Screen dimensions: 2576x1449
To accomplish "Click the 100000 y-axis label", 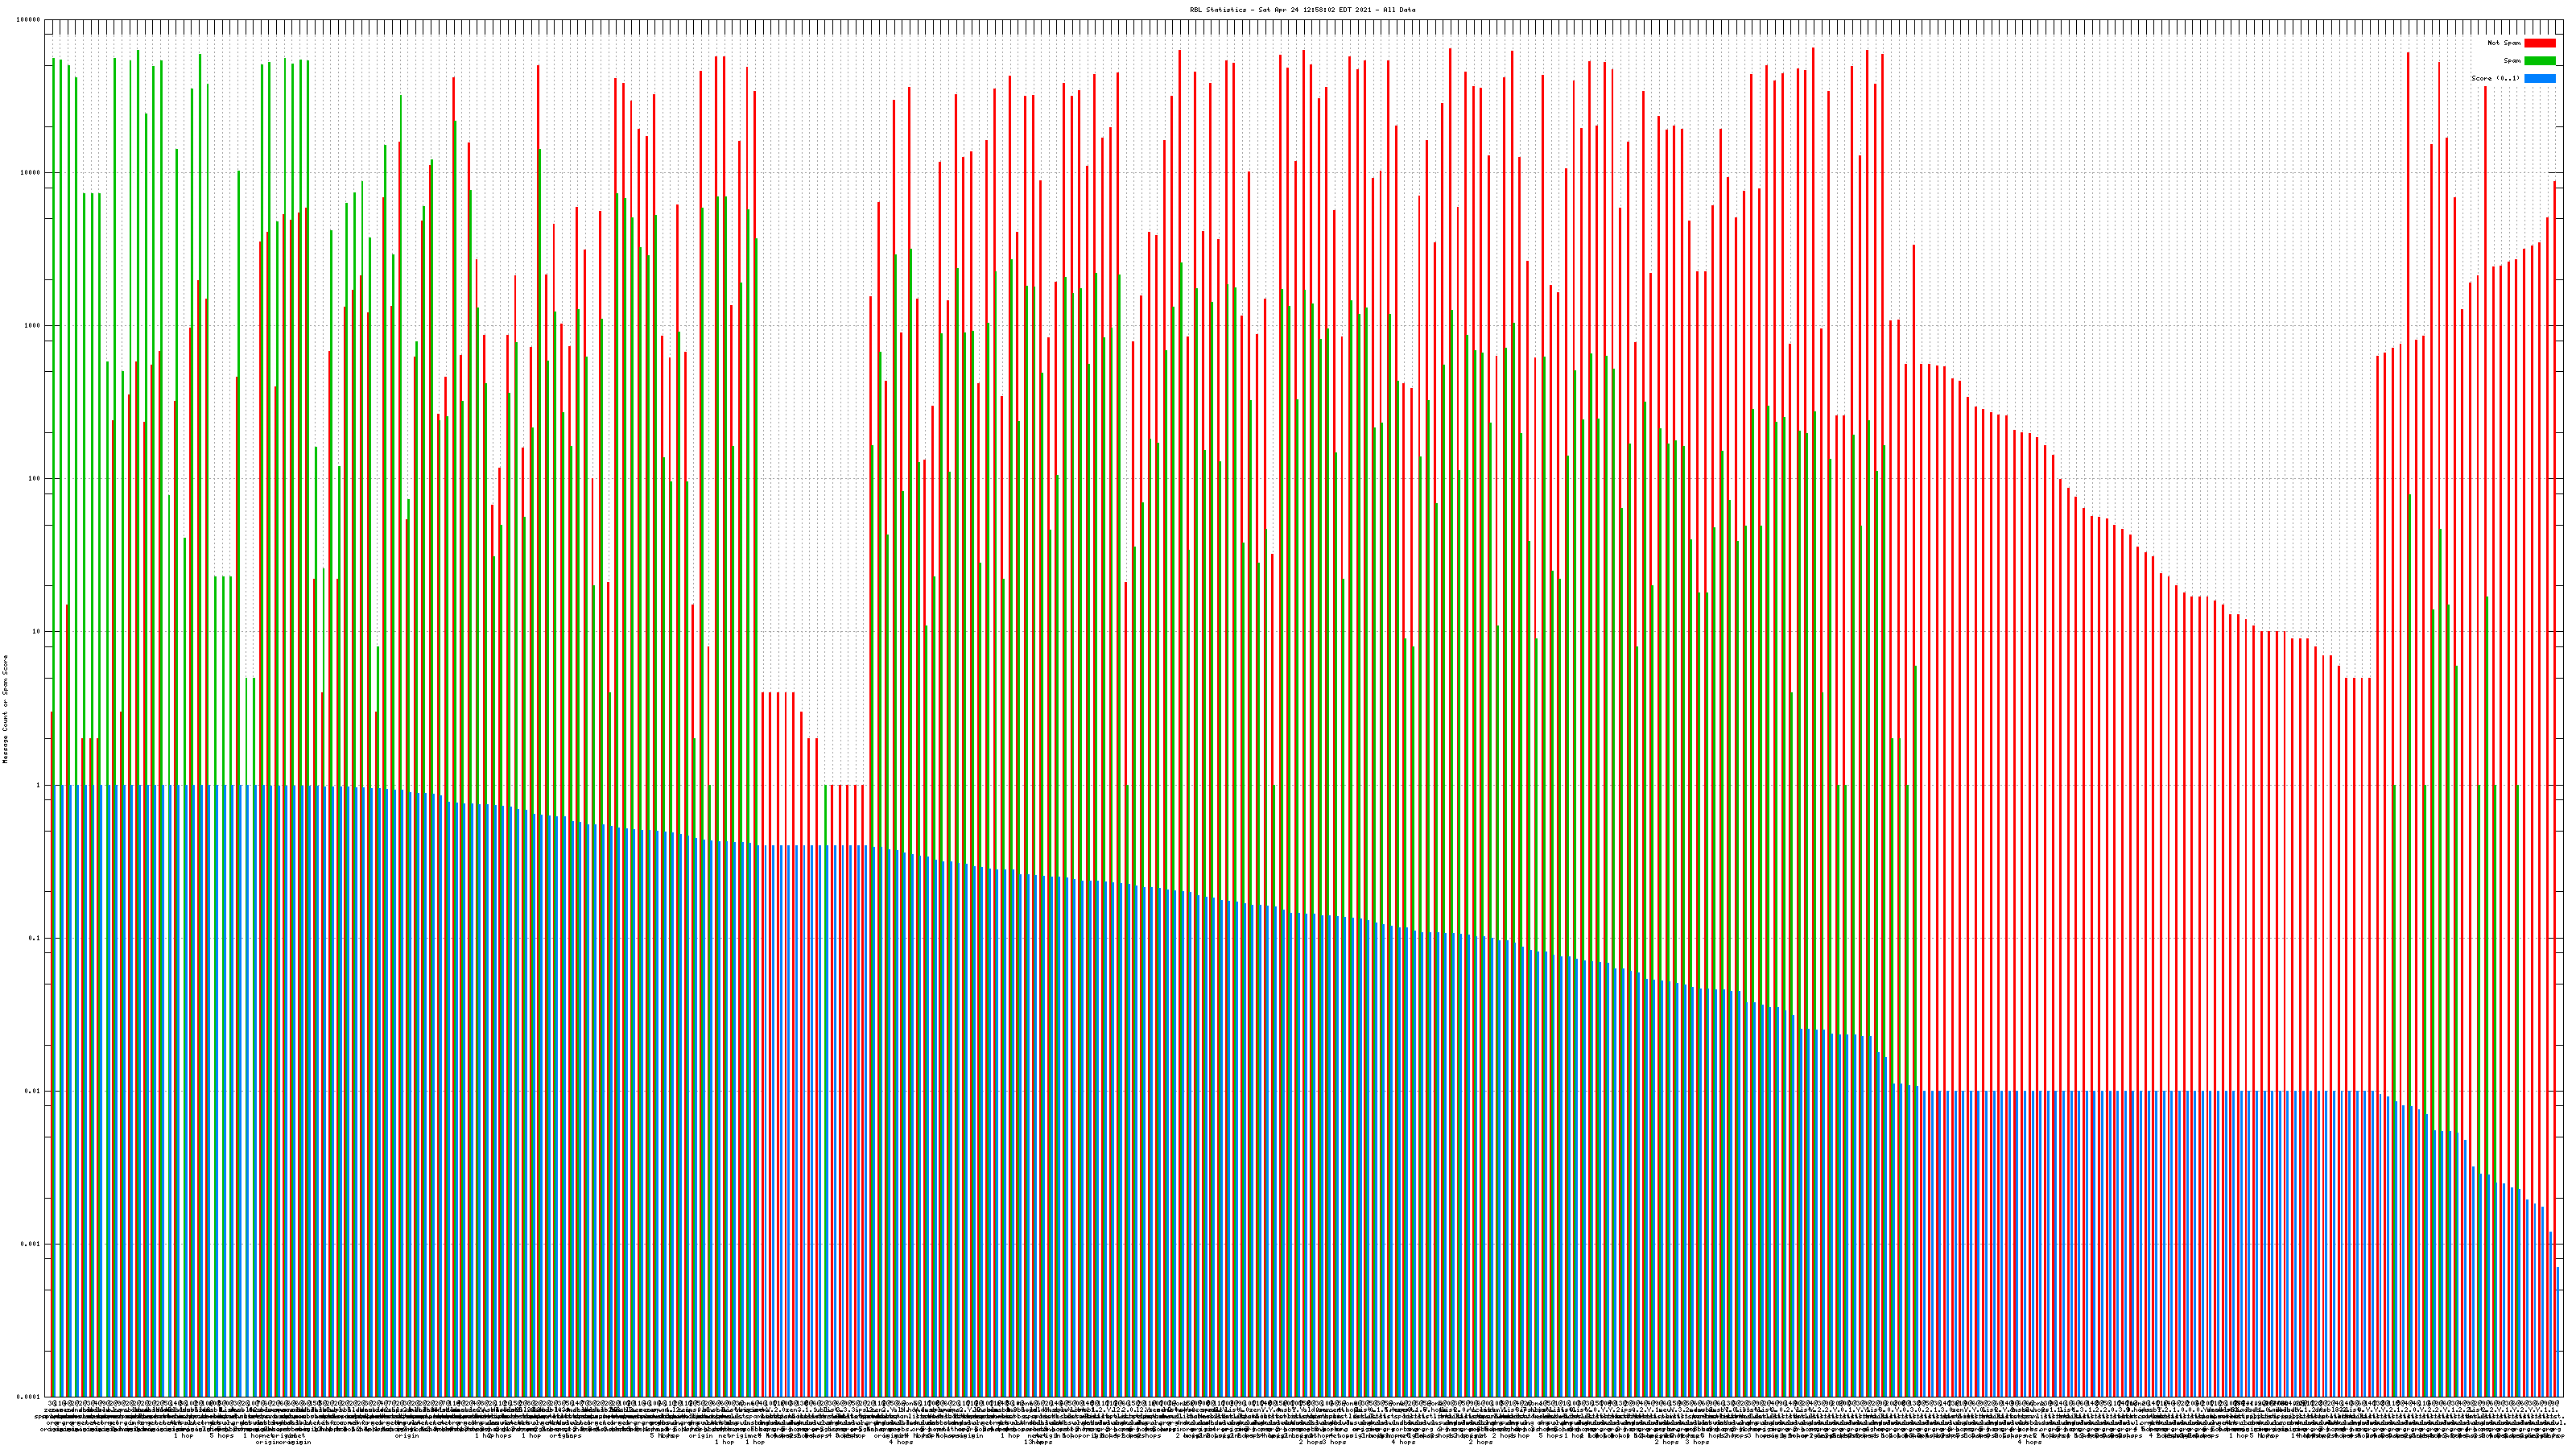I will tap(29, 20).
